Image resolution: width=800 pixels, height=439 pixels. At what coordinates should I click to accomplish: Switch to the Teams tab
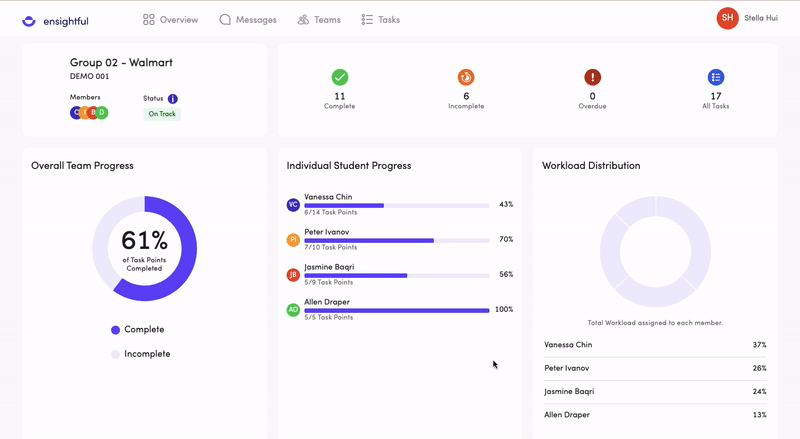click(x=319, y=20)
